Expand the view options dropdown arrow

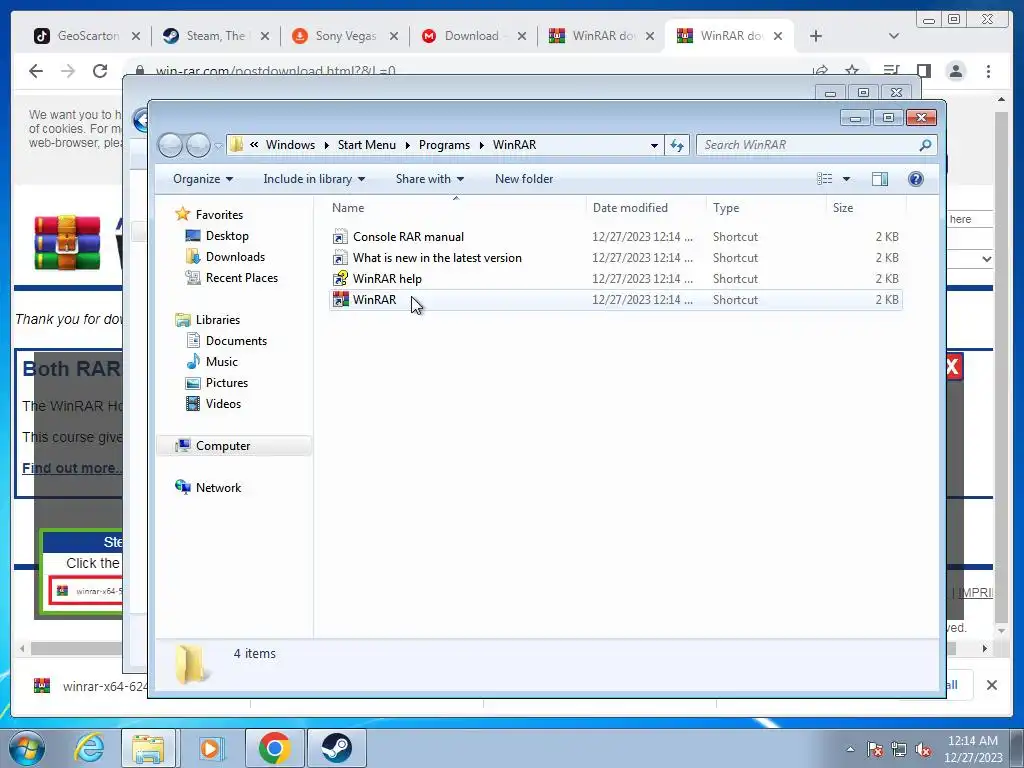[x=846, y=179]
